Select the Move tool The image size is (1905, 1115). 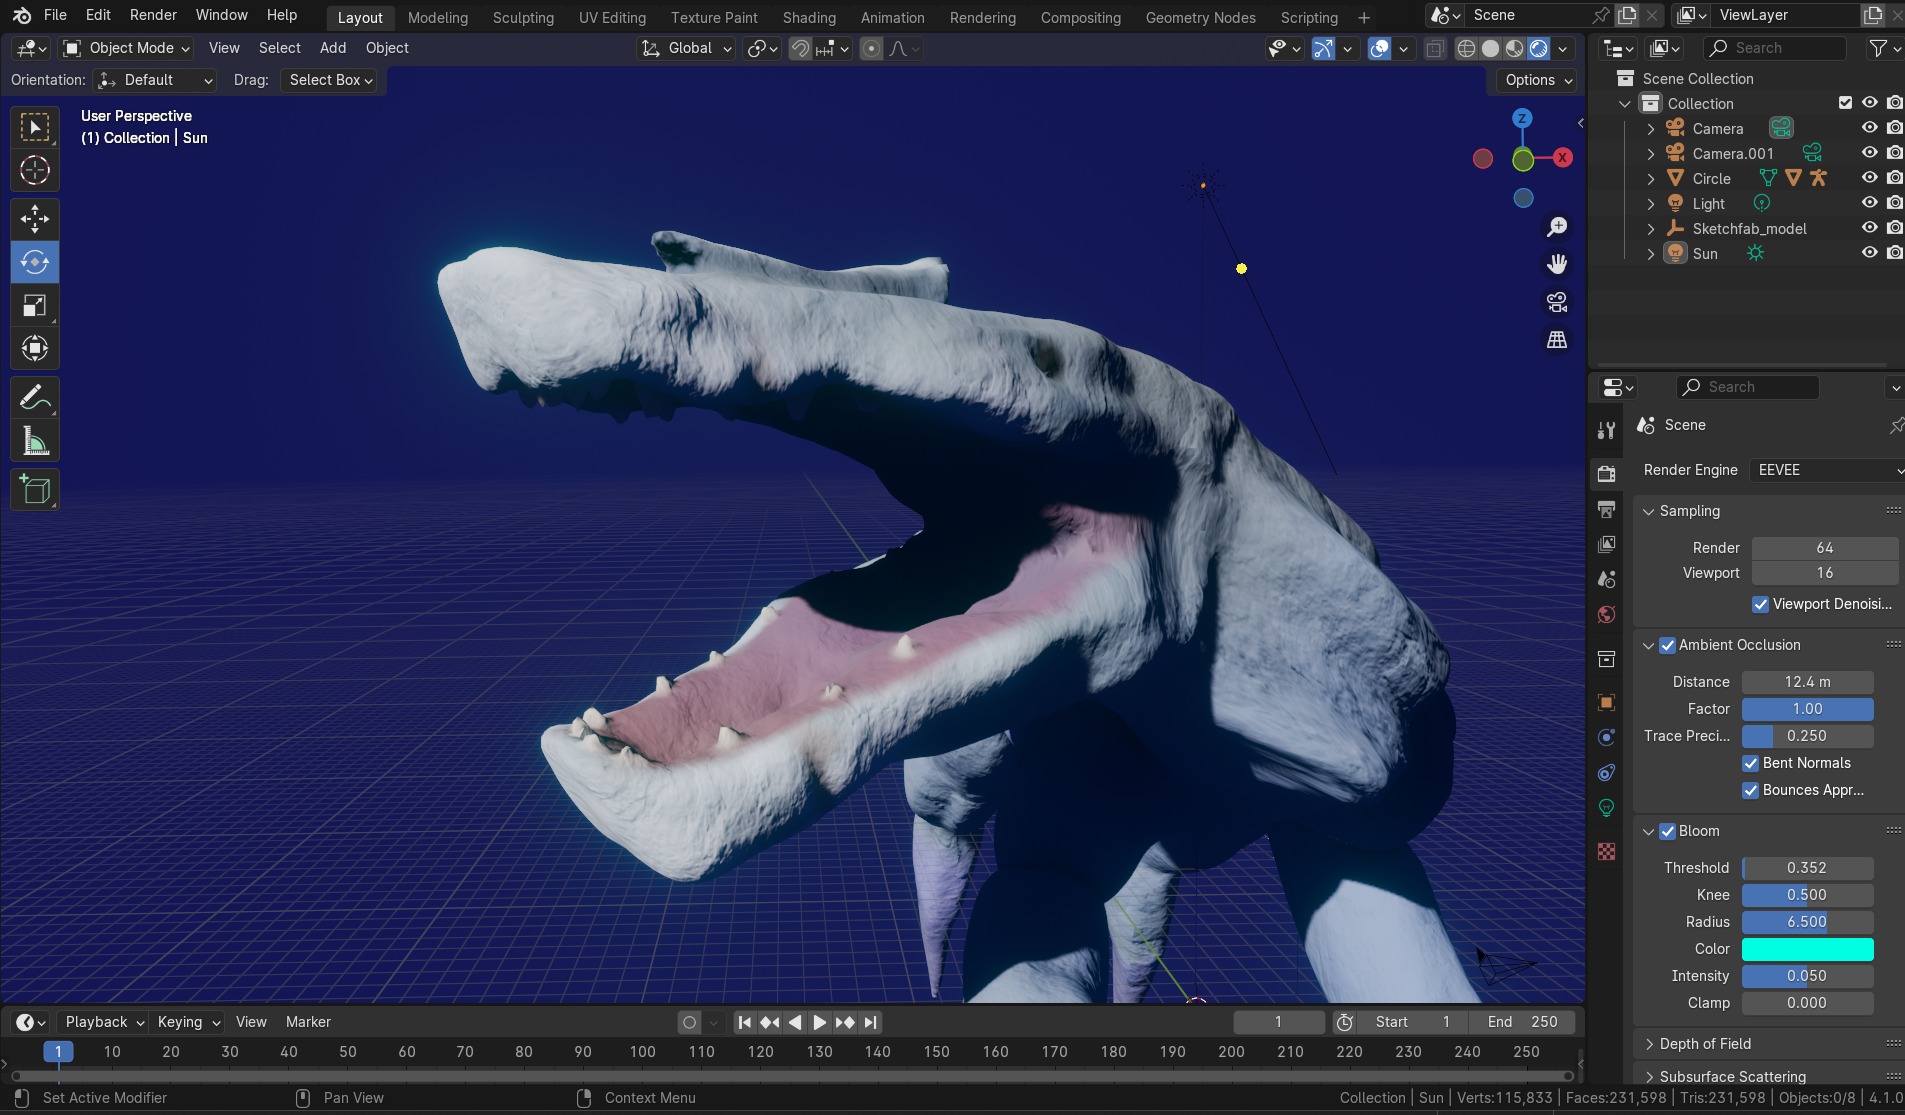(35, 218)
